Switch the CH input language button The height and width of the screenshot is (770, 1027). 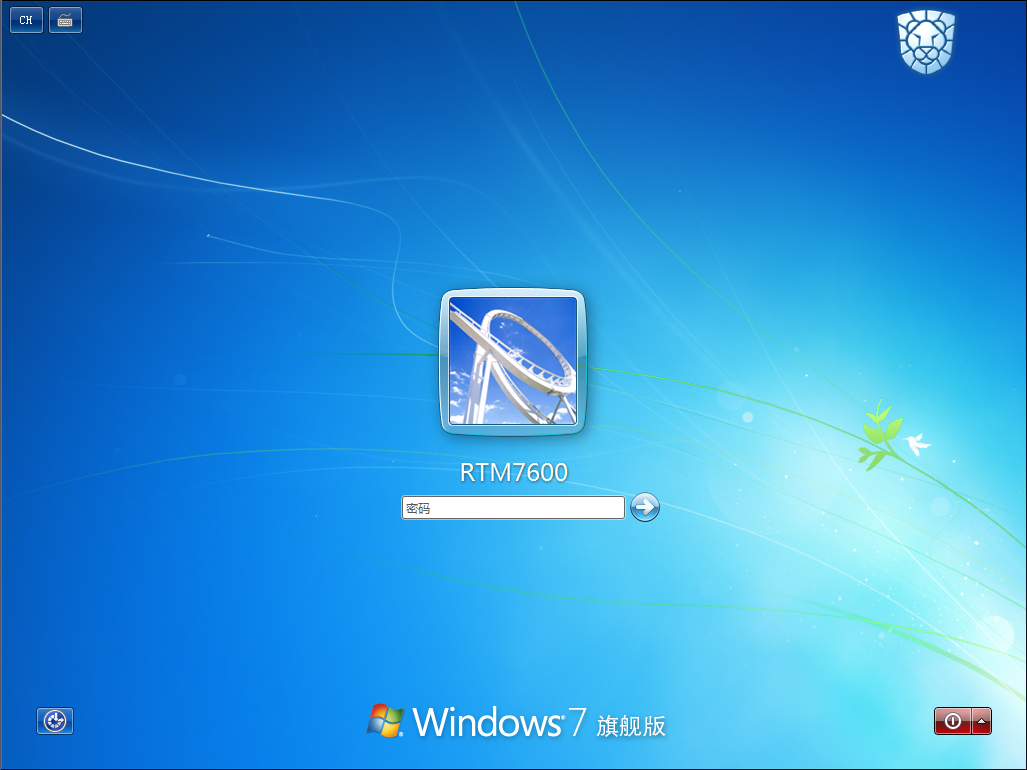coord(26,20)
